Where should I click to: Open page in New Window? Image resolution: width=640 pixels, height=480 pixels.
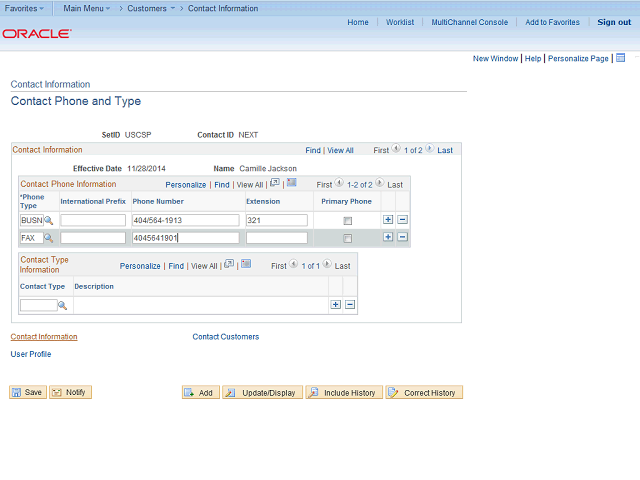pyautogui.click(x=495, y=59)
